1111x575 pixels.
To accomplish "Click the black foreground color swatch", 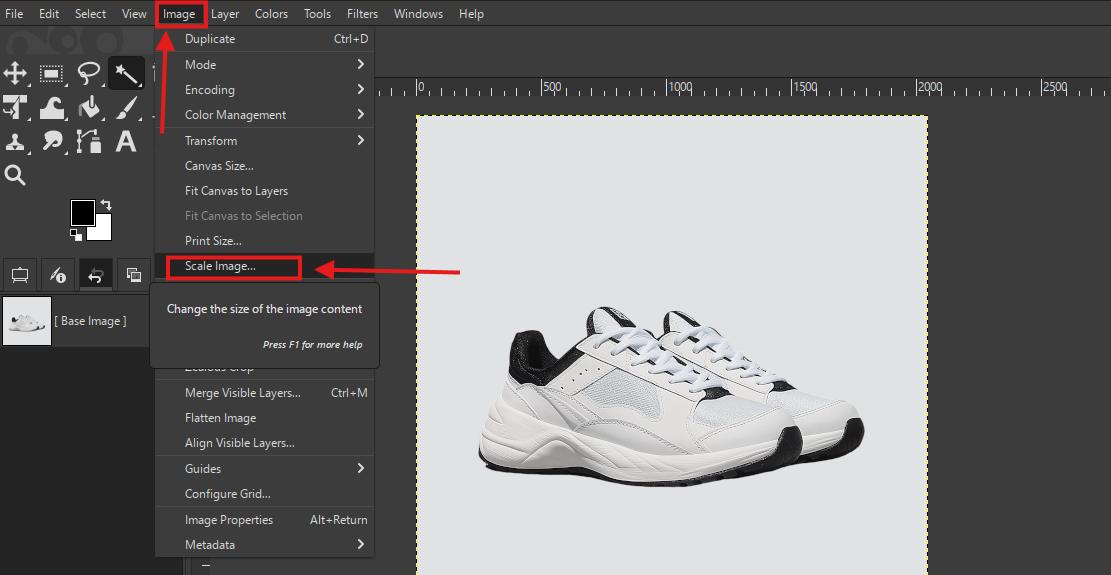I will (82, 212).
